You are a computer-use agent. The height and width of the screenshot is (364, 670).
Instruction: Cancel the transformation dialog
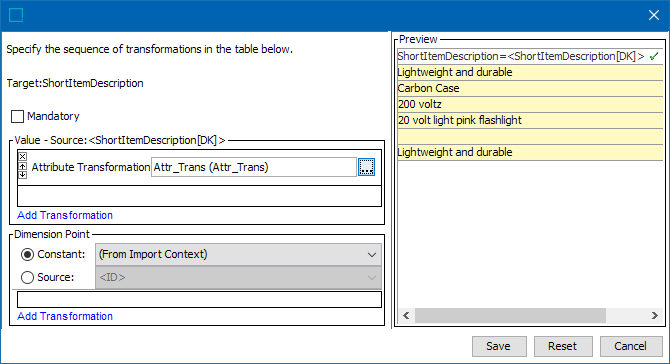pos(631,346)
